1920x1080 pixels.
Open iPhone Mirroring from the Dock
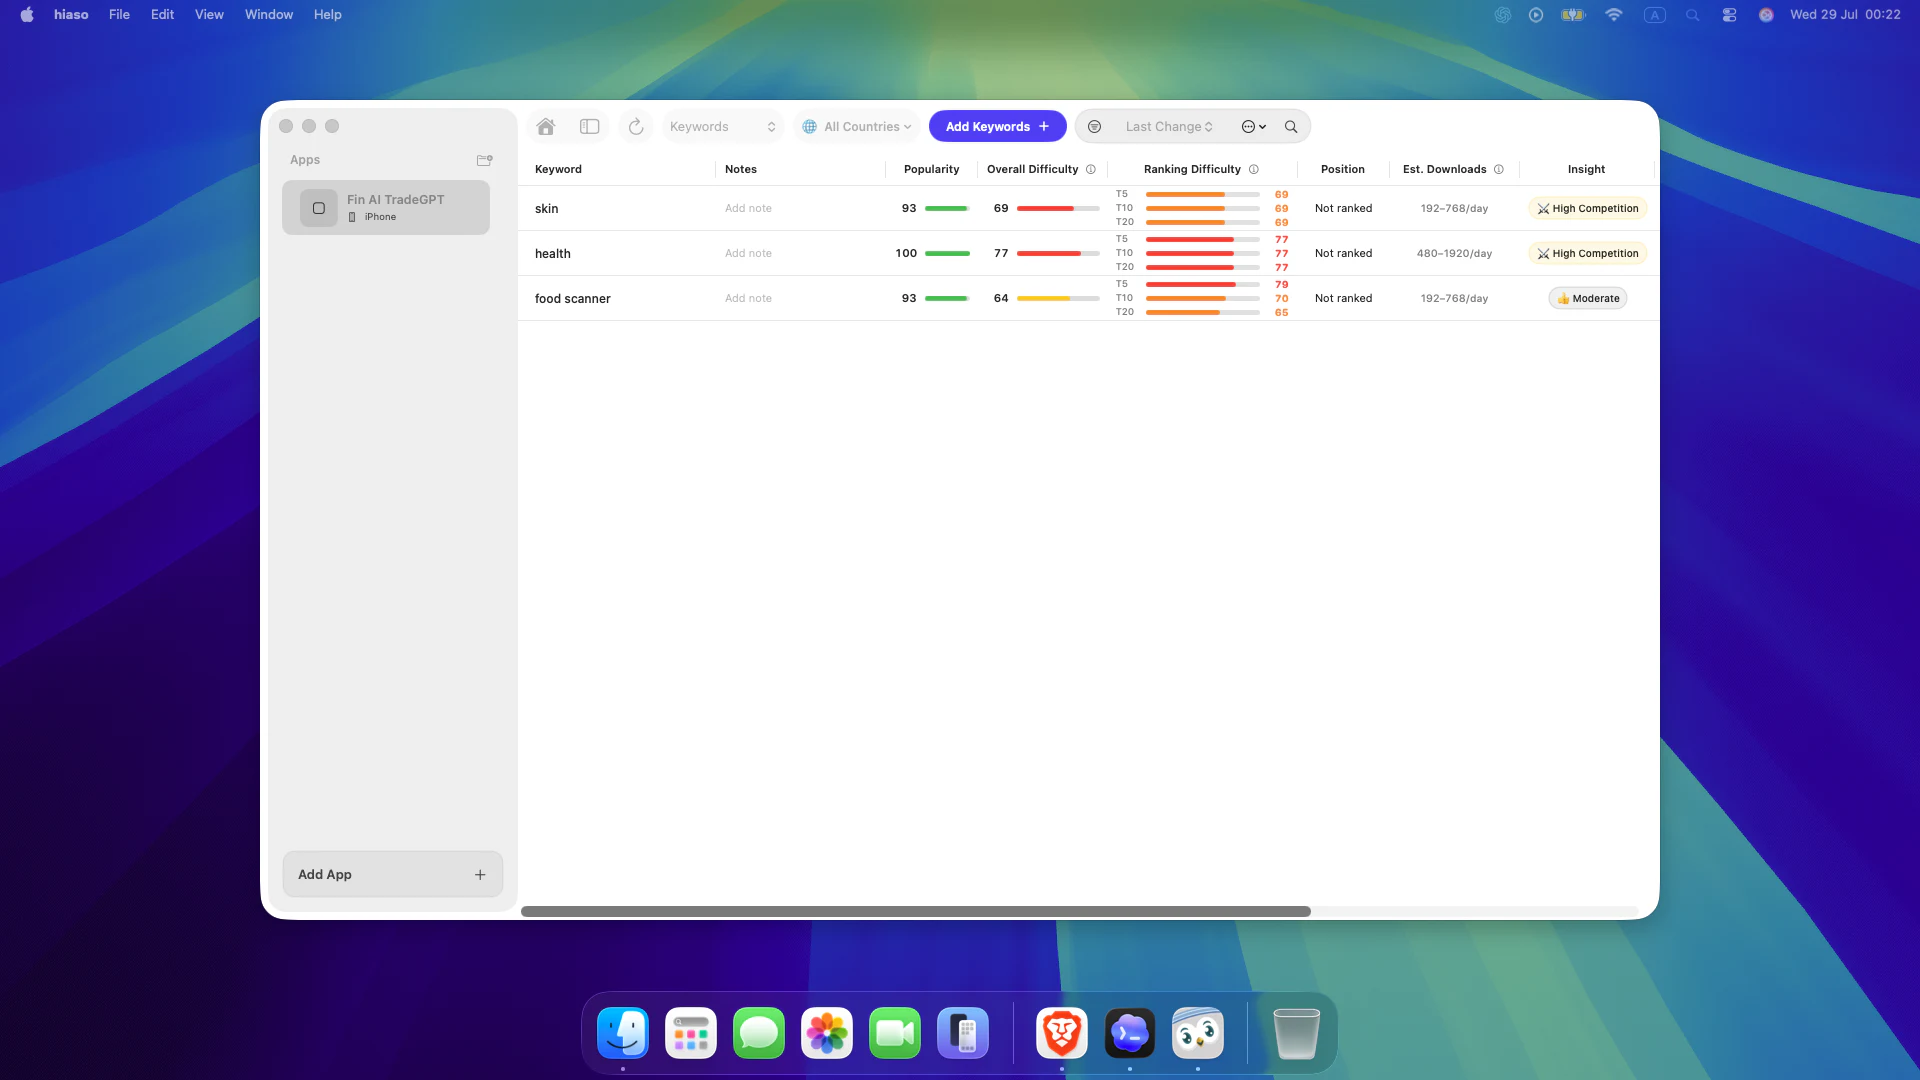pos(963,1033)
